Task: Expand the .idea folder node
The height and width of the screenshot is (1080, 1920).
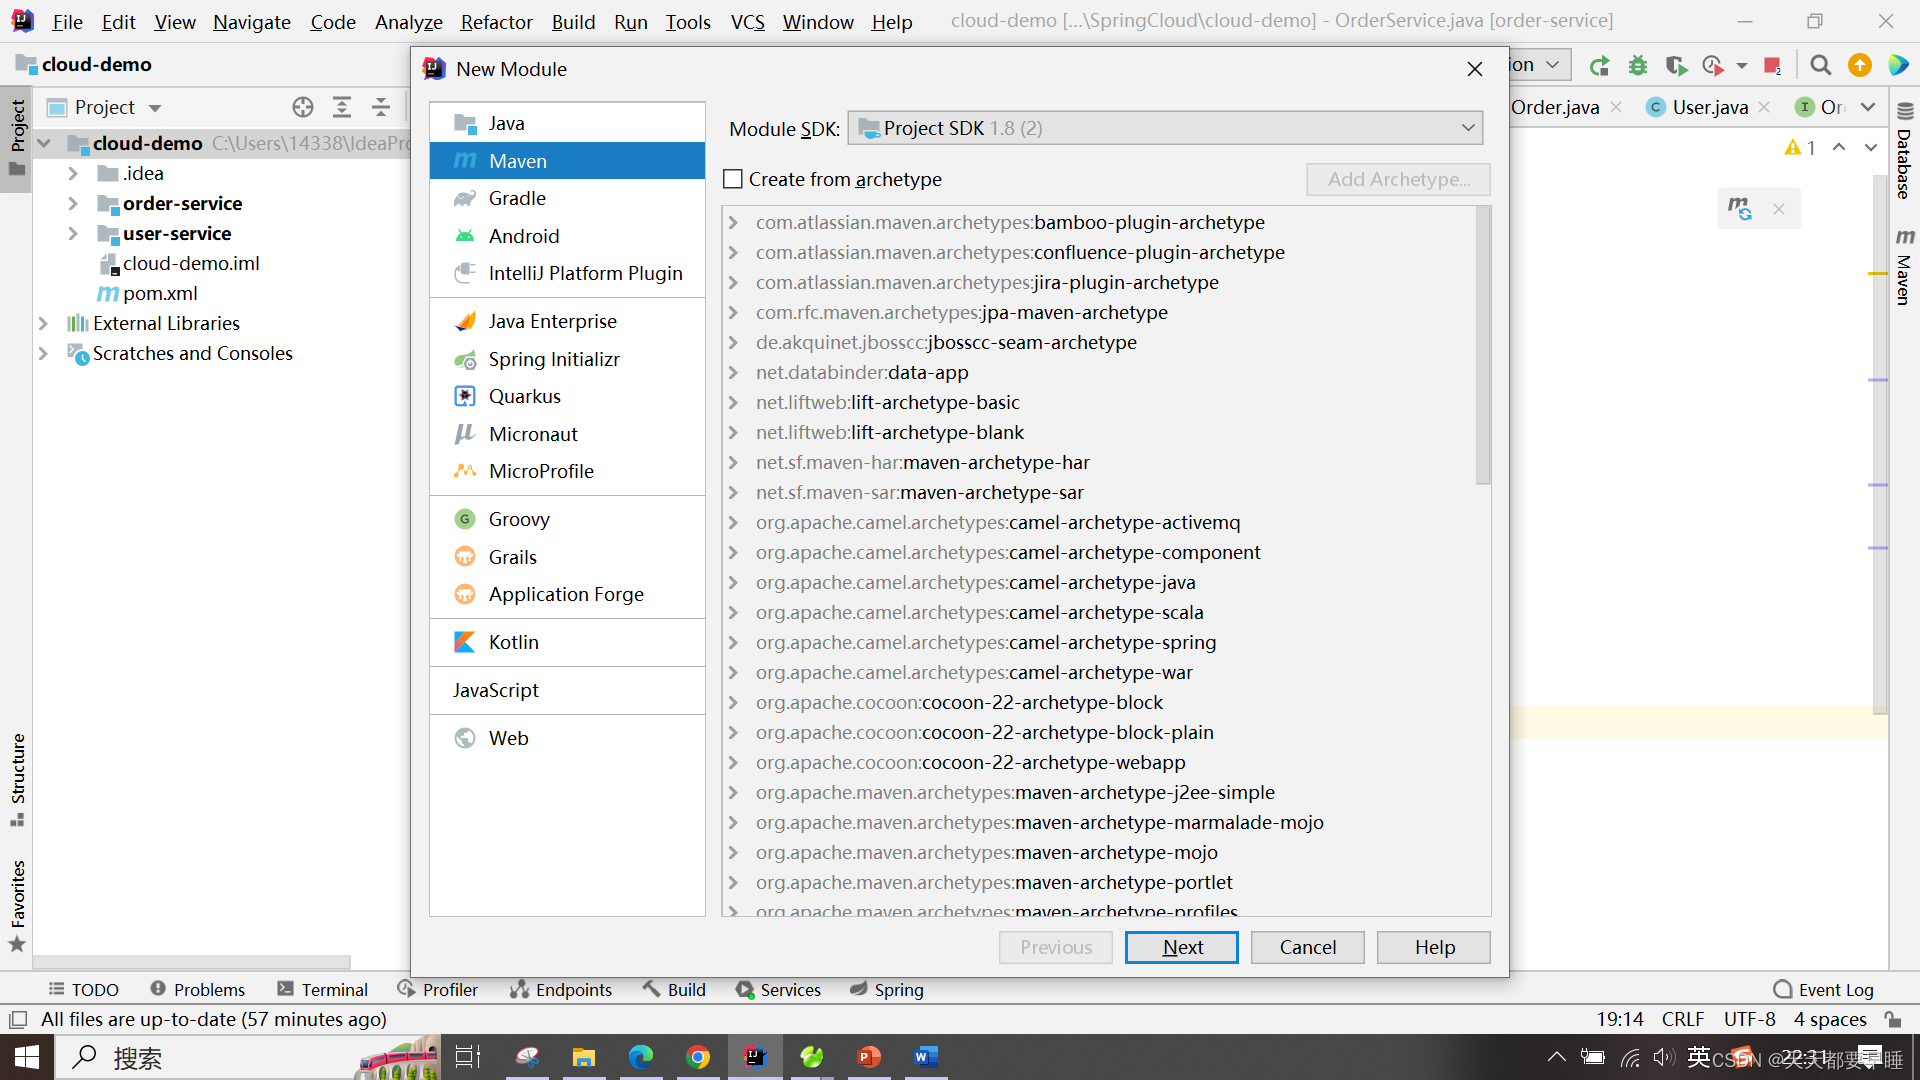Action: (73, 173)
